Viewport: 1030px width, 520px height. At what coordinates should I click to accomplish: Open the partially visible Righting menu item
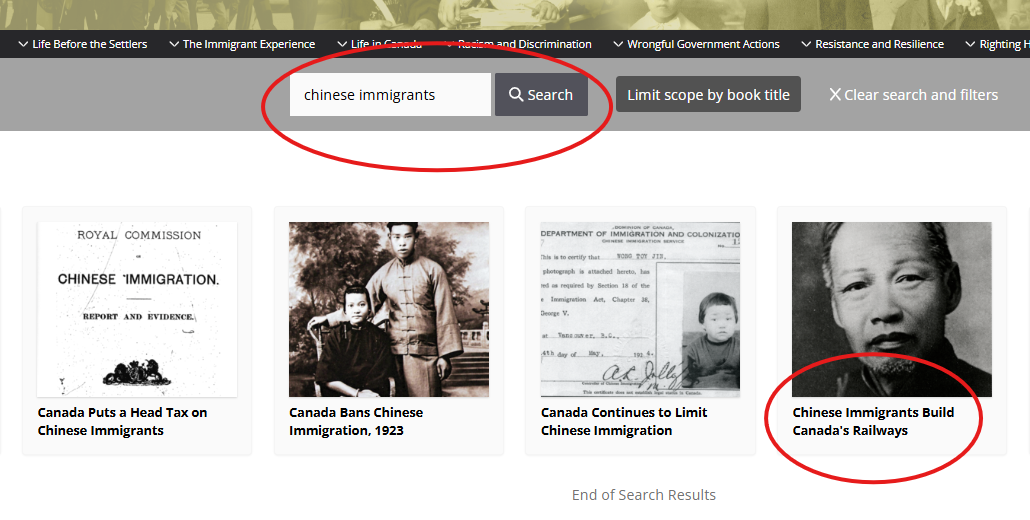point(997,44)
